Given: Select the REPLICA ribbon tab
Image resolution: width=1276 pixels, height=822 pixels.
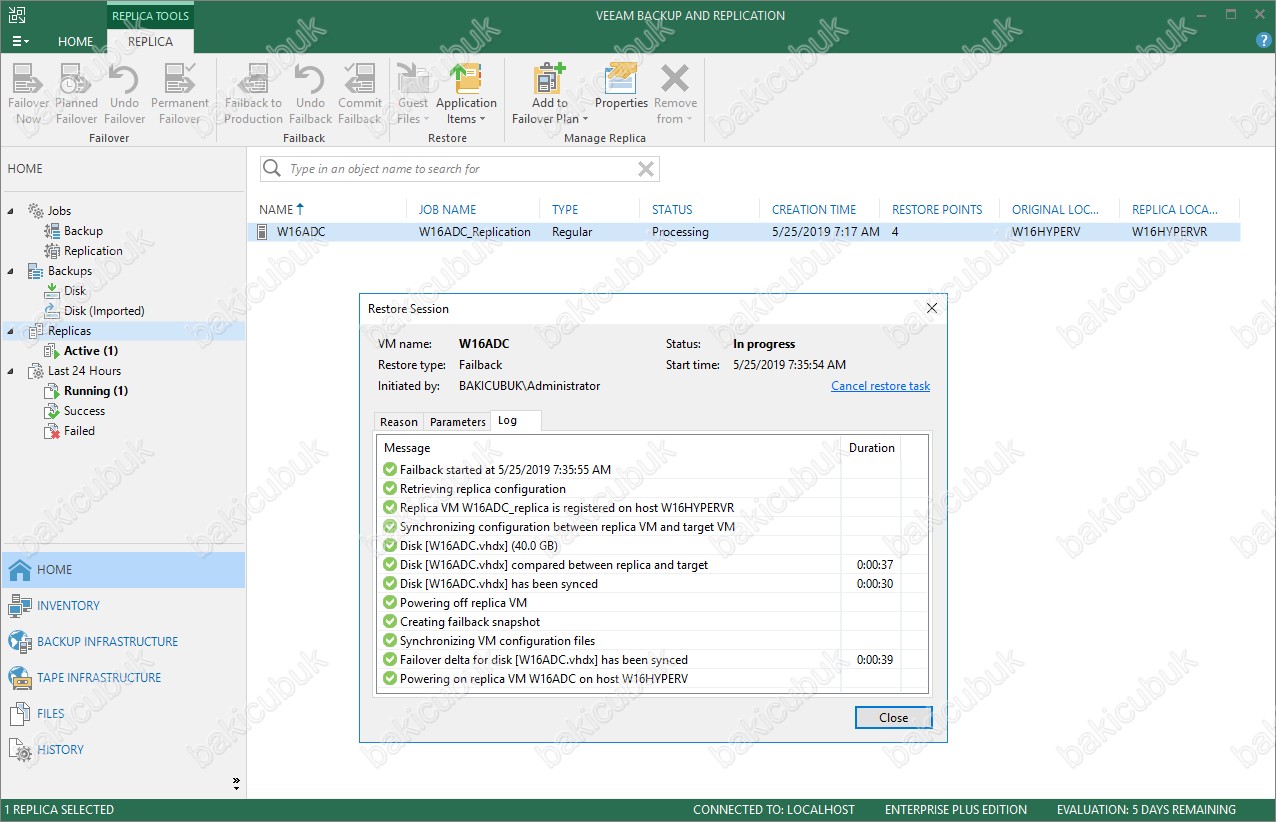Looking at the screenshot, I should pos(150,41).
